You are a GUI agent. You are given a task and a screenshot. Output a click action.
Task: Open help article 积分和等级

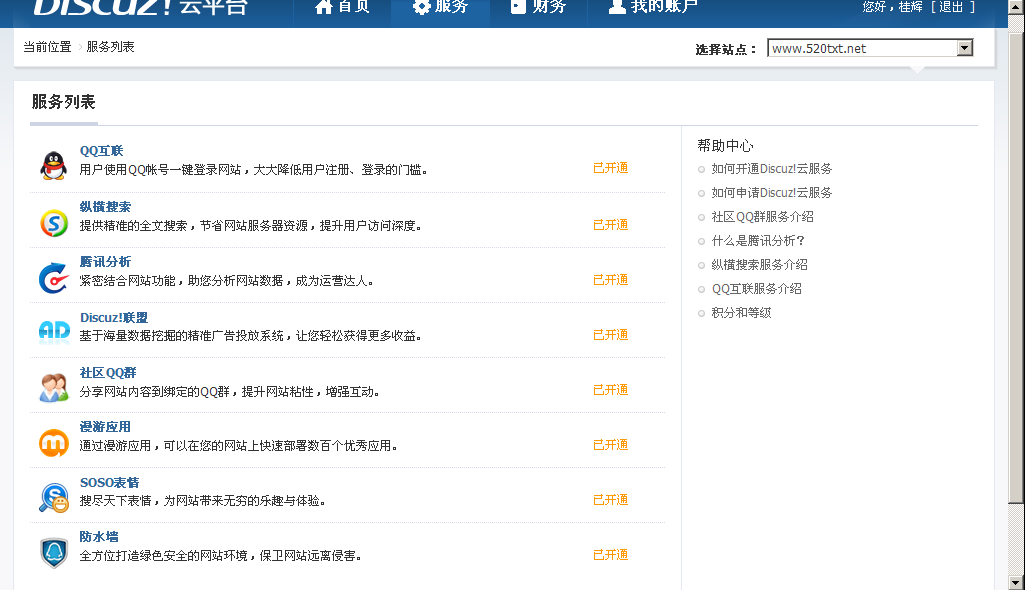click(741, 313)
